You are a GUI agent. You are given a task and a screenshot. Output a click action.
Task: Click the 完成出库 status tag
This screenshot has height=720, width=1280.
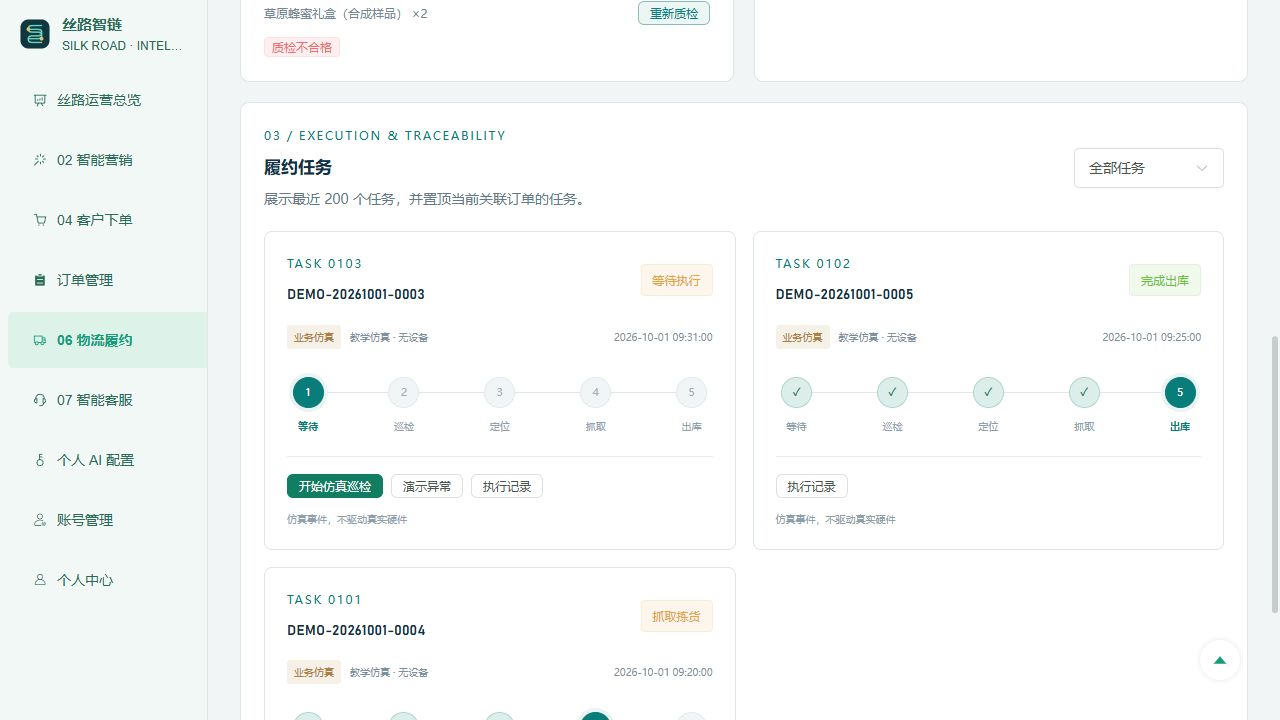tap(1165, 280)
